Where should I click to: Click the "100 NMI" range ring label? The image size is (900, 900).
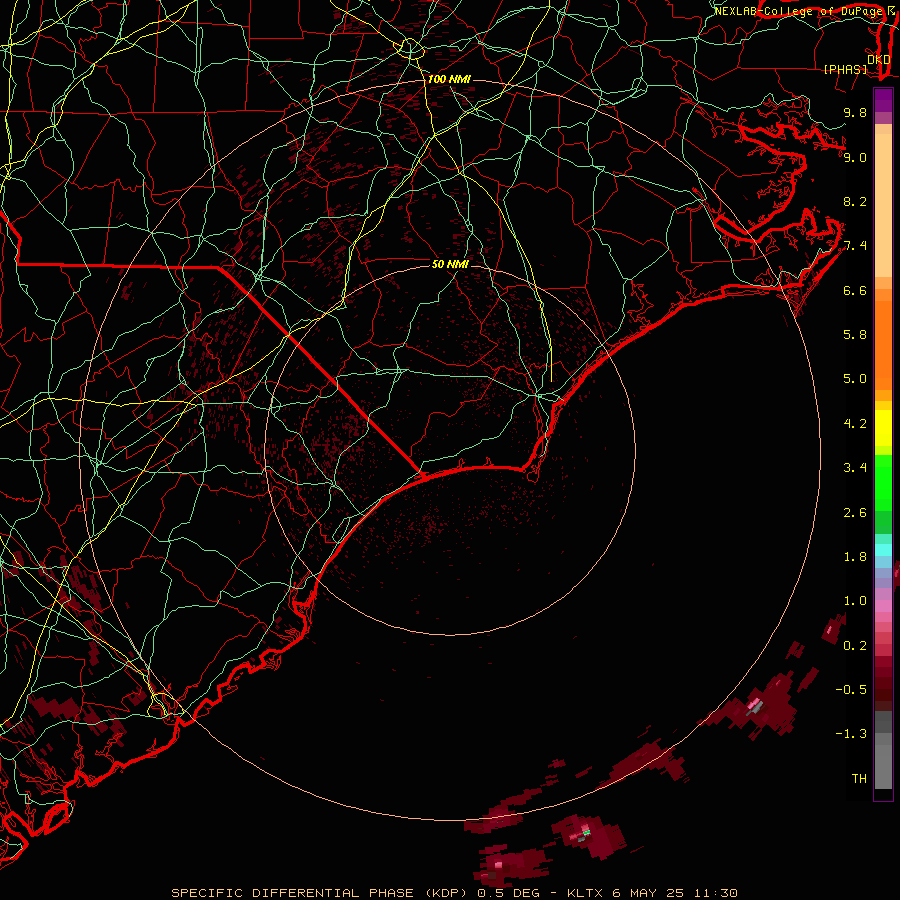pos(449,79)
